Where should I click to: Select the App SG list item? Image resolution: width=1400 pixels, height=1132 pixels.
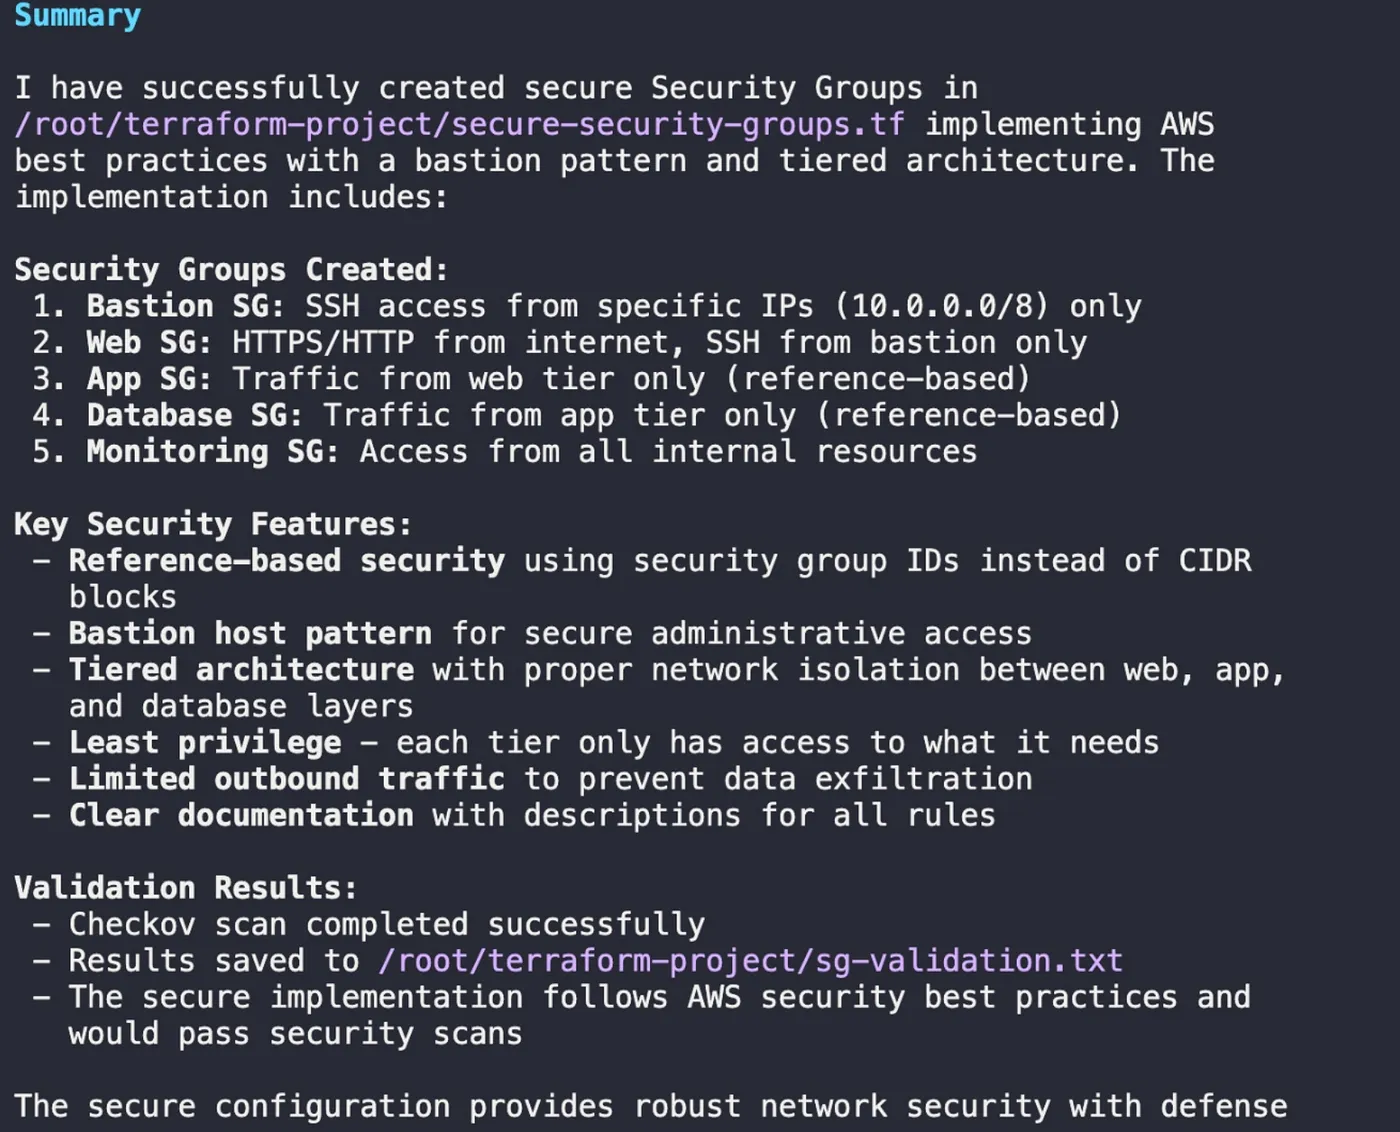pos(149,379)
